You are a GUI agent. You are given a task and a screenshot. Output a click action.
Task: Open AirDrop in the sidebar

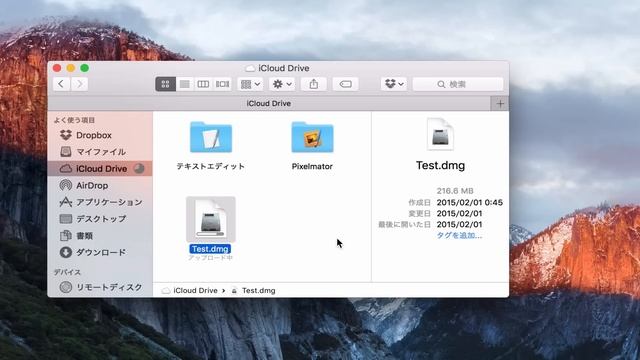(100, 185)
